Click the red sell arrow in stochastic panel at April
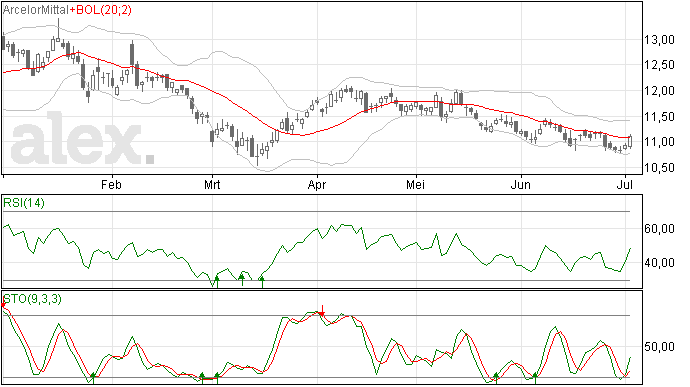This screenshot has height=387, width=690. tap(323, 311)
